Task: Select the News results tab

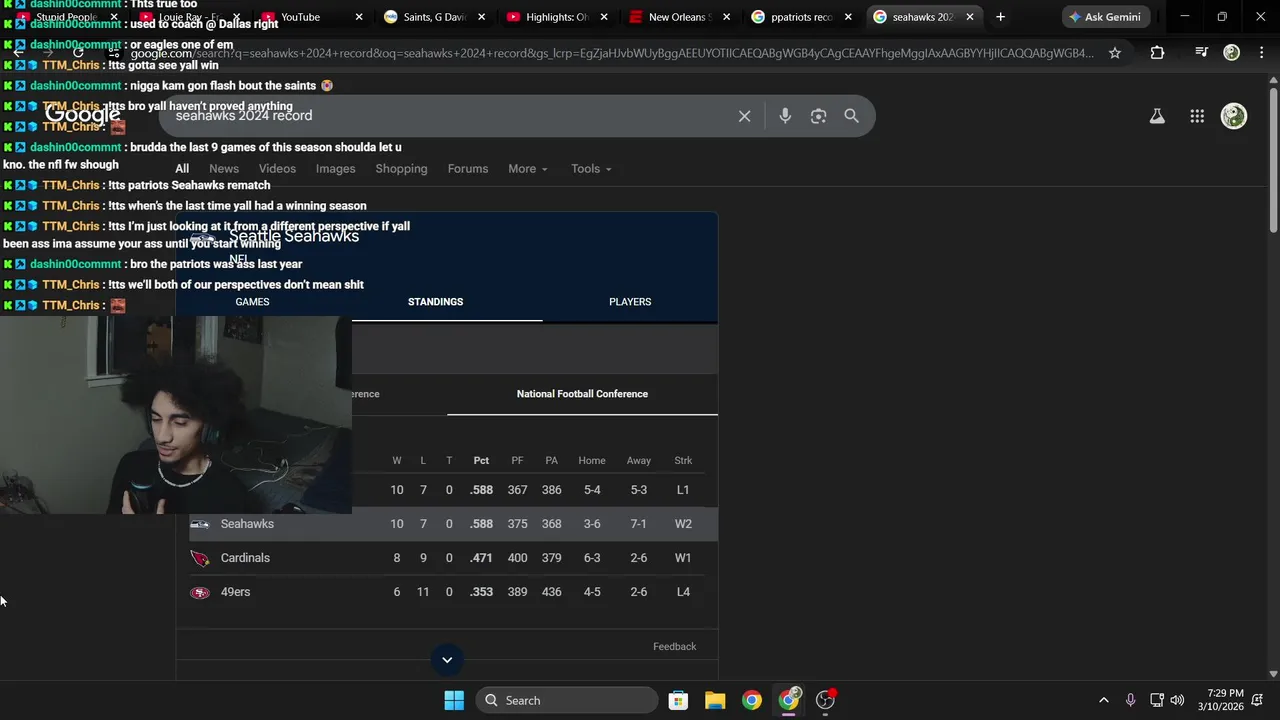Action: click(x=224, y=169)
